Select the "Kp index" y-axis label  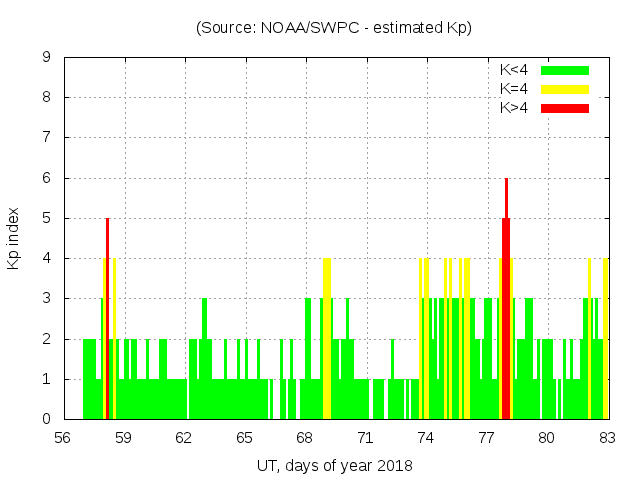pyautogui.click(x=14, y=238)
